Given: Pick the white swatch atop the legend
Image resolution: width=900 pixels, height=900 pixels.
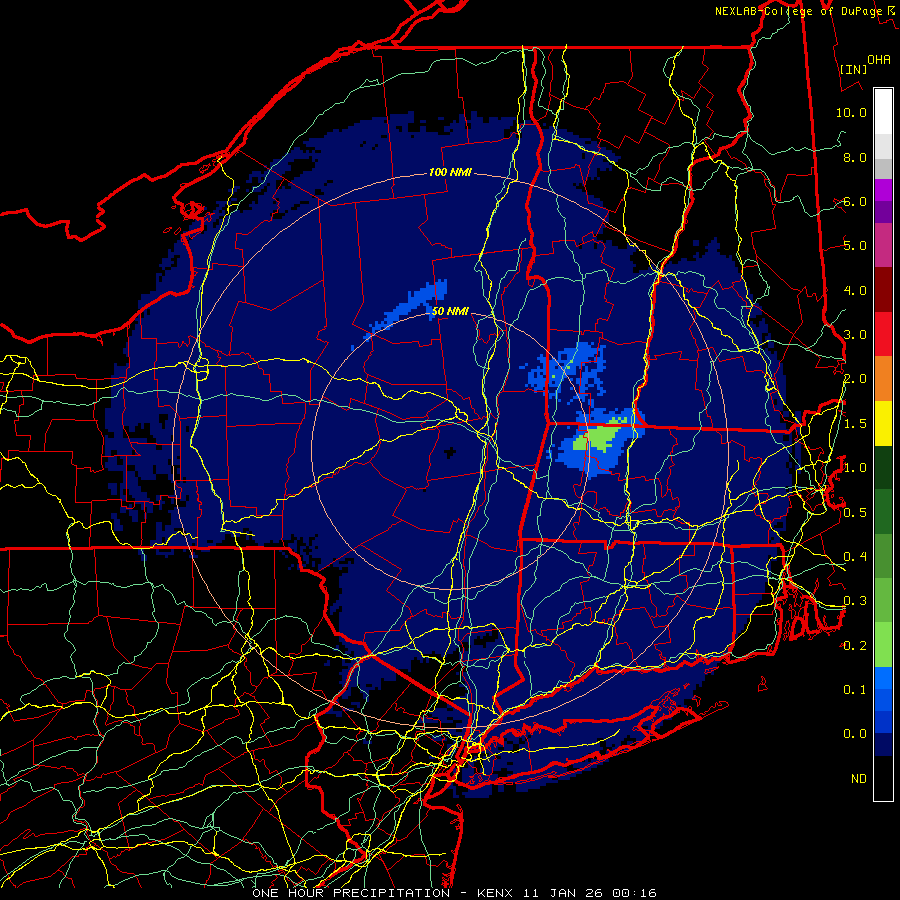Looking at the screenshot, I should pyautogui.click(x=883, y=112).
